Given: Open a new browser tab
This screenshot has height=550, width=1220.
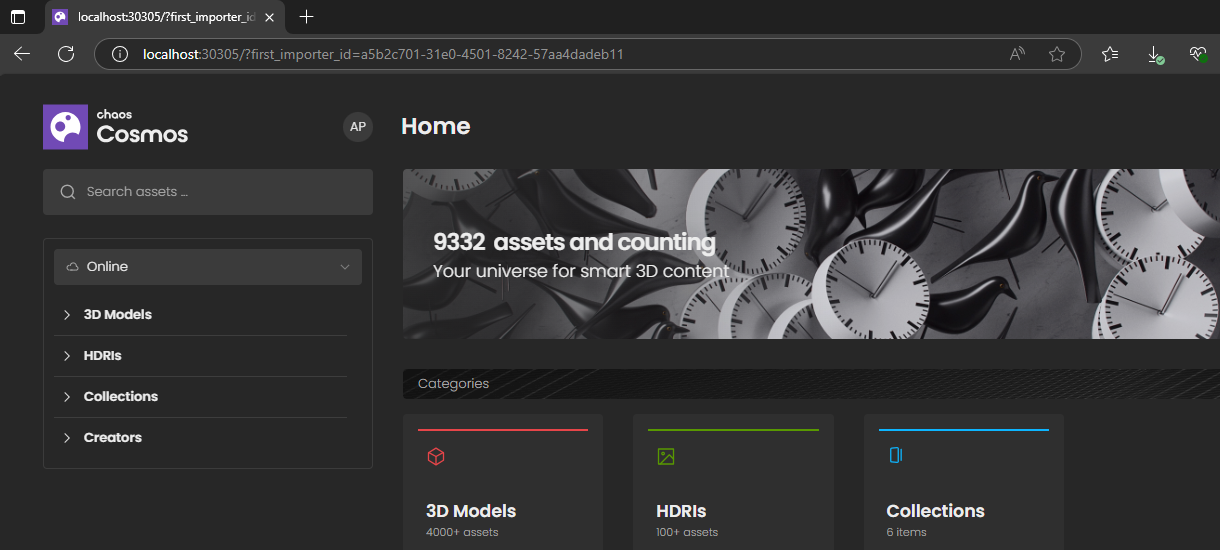Looking at the screenshot, I should pos(307,17).
